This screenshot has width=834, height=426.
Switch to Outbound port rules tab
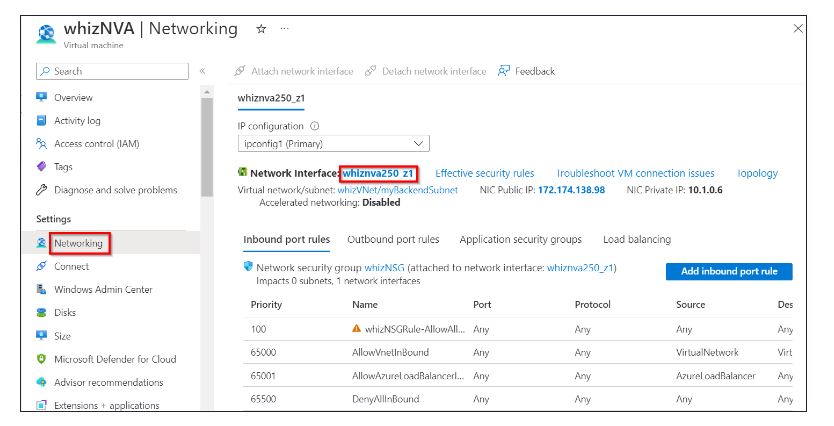tap(393, 240)
